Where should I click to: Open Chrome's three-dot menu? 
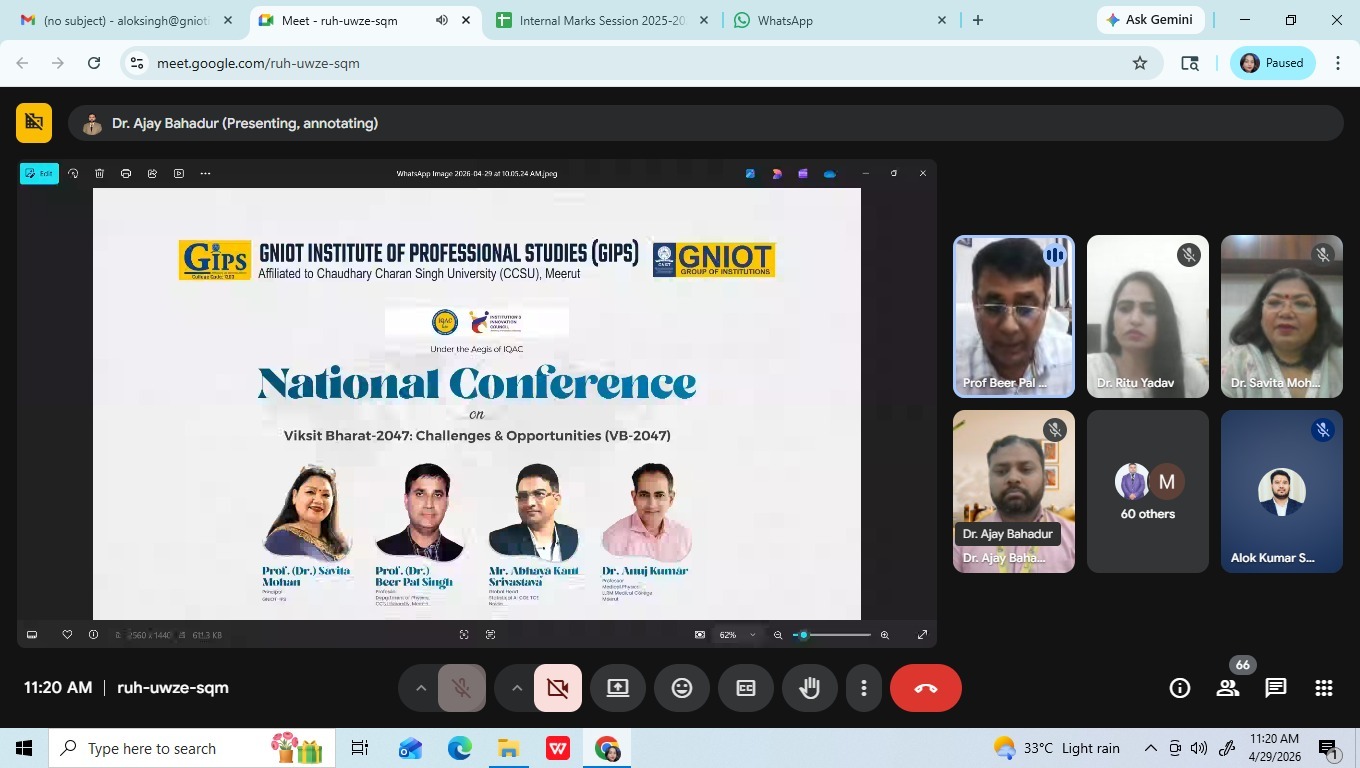[x=1338, y=63]
